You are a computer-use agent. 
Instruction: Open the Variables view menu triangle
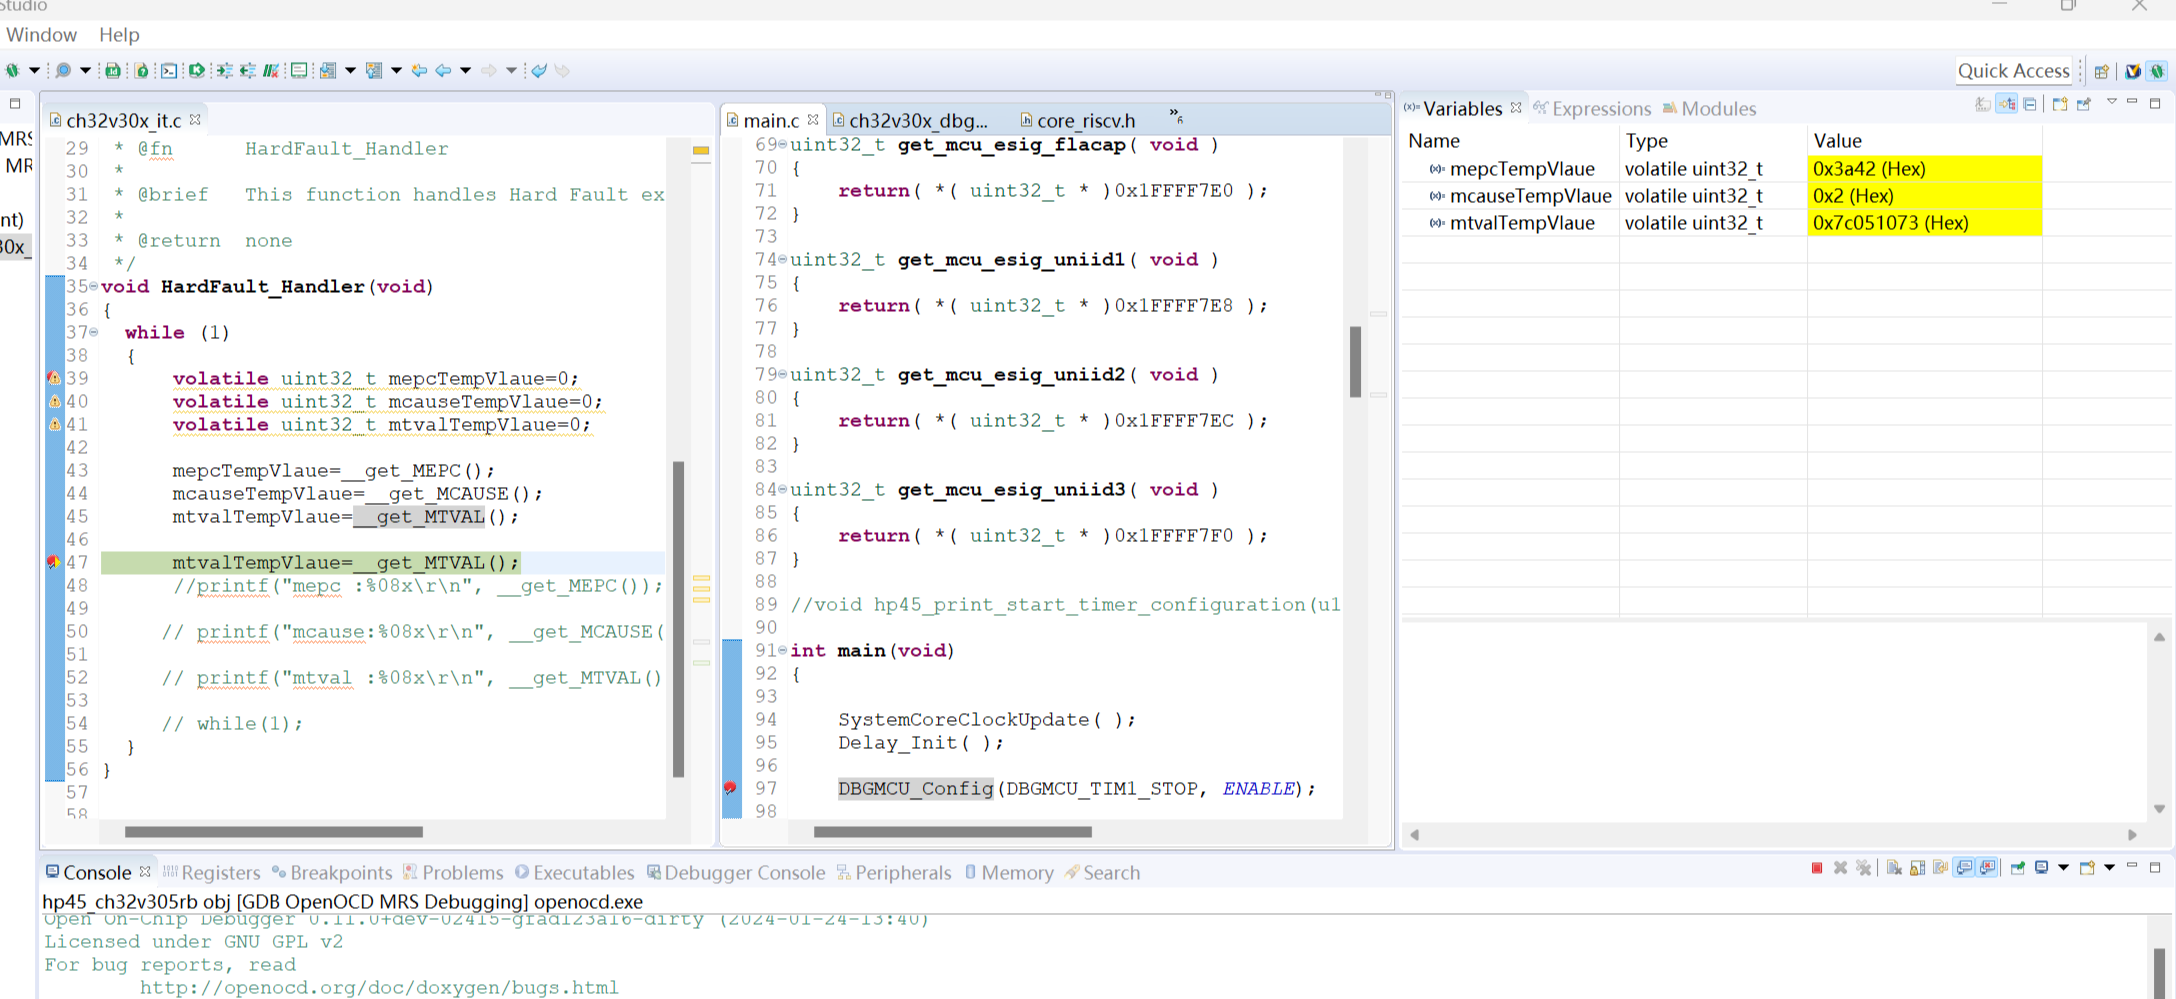(2112, 102)
